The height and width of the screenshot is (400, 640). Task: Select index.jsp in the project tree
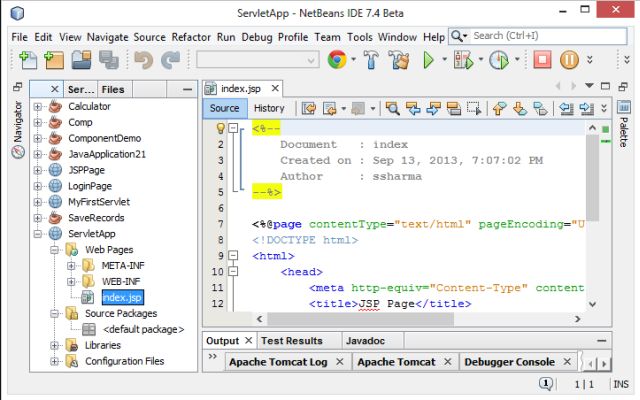click(122, 298)
